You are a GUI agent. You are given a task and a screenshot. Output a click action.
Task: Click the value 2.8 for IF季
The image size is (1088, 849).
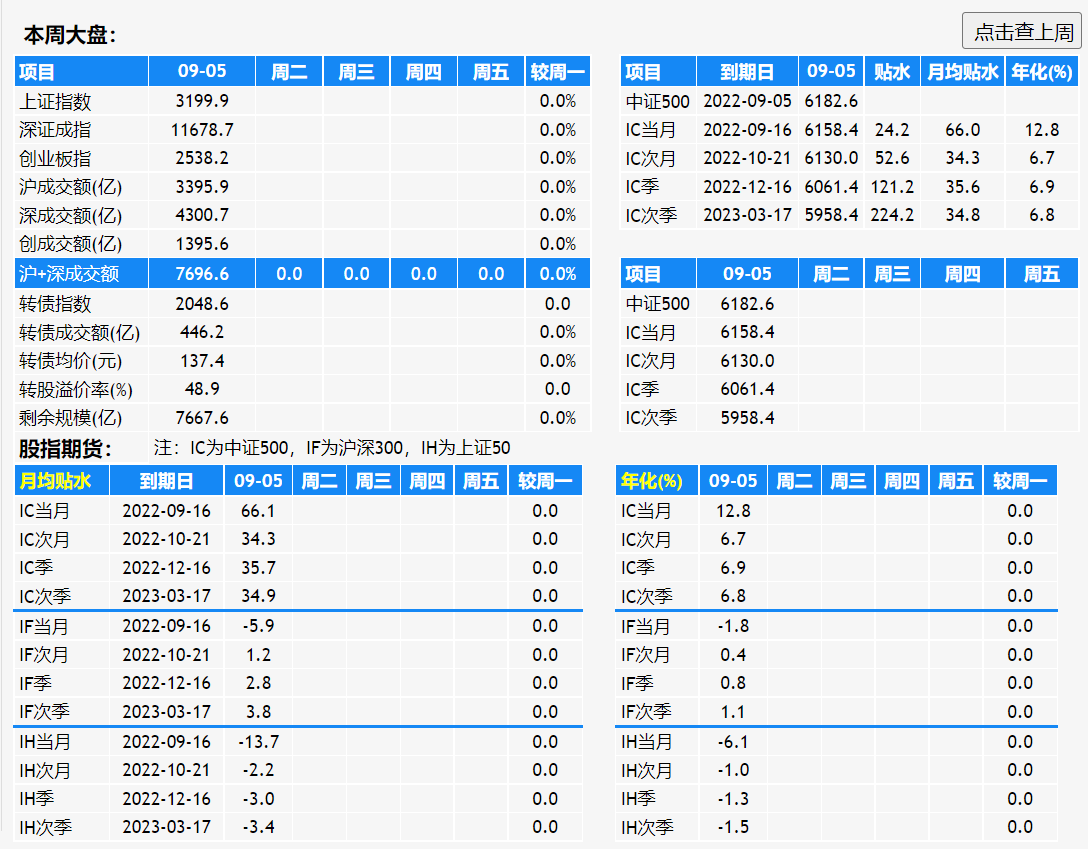(x=258, y=683)
